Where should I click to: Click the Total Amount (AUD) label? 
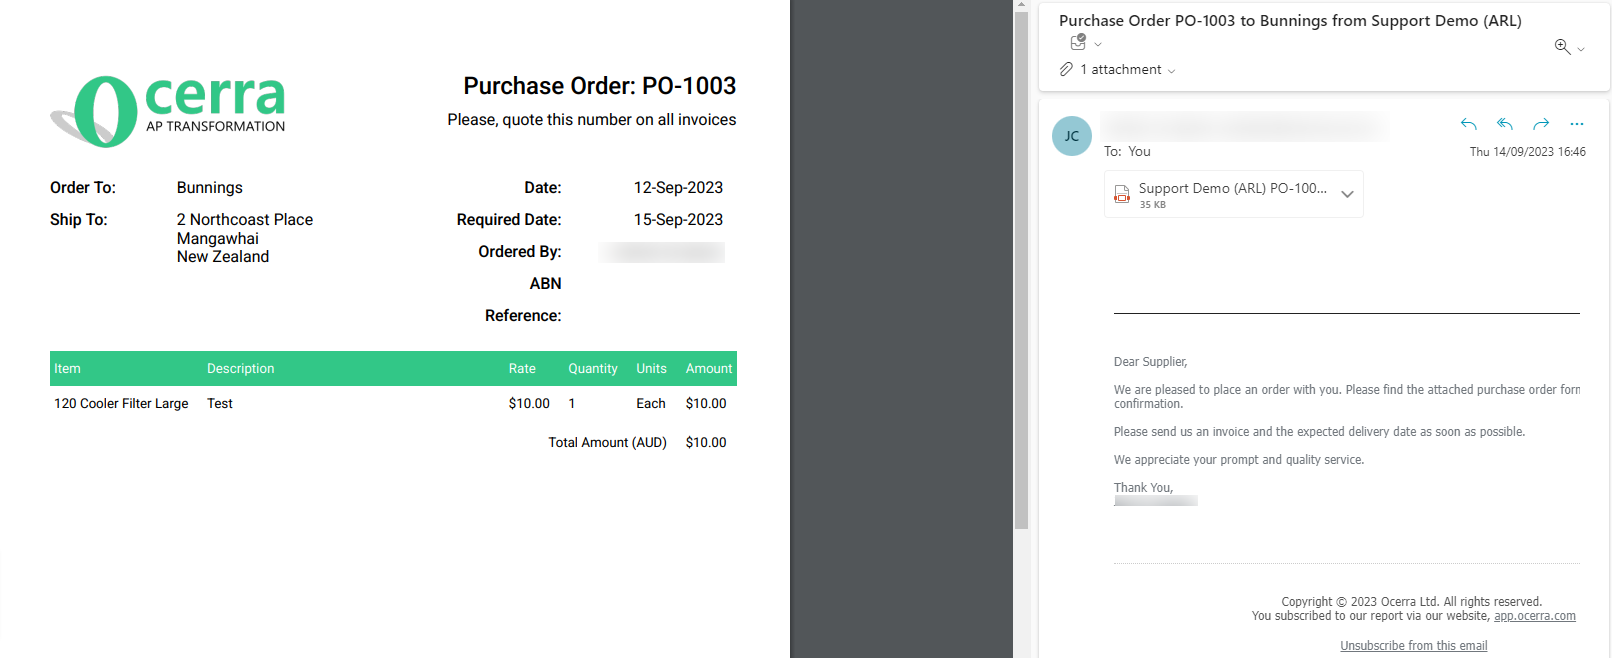pyautogui.click(x=607, y=443)
